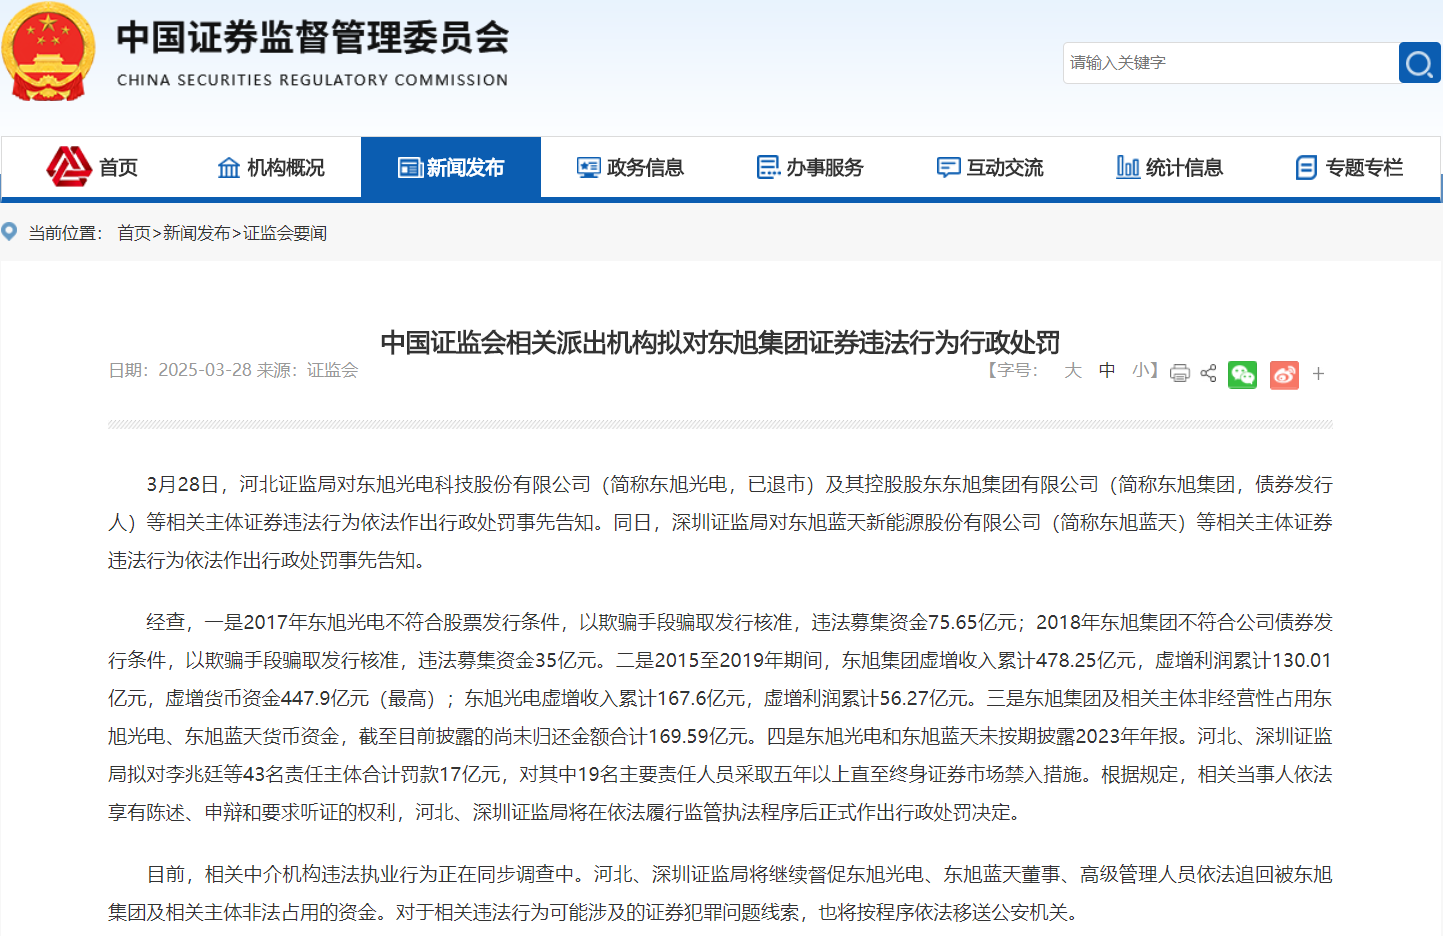Expand more share options with the plus icon

click(x=1318, y=374)
